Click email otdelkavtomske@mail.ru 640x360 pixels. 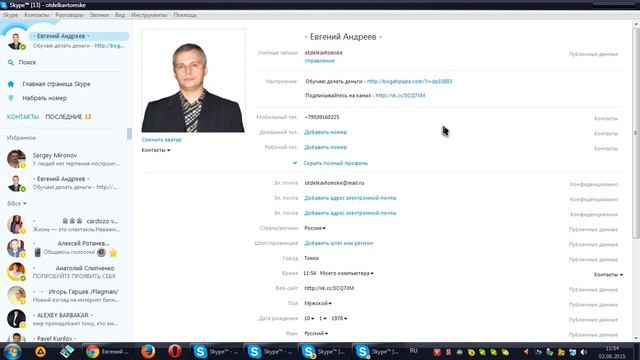[x=334, y=183]
